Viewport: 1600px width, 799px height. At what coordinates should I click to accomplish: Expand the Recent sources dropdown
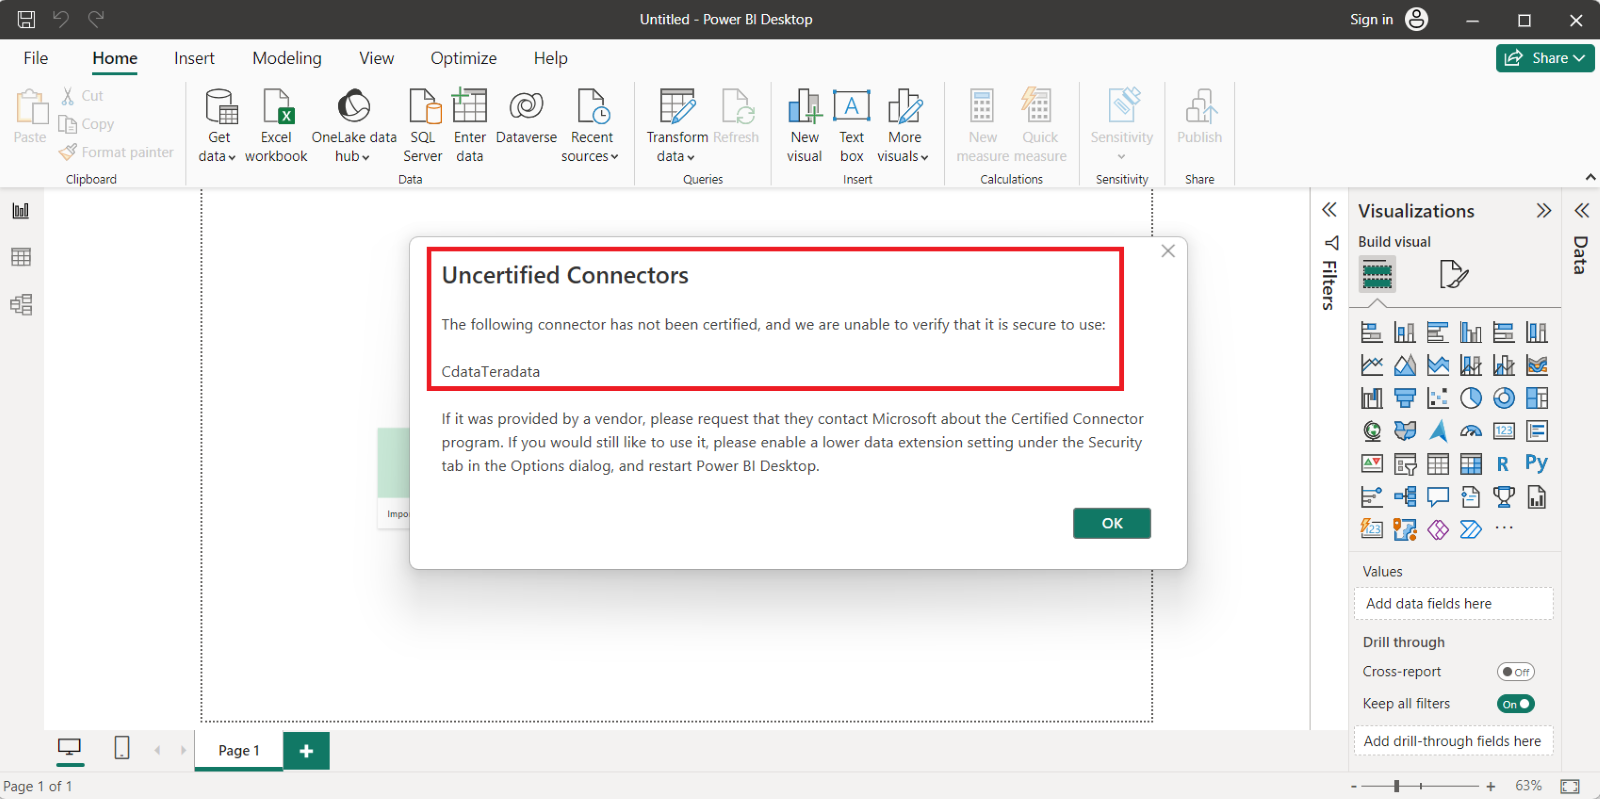(591, 125)
